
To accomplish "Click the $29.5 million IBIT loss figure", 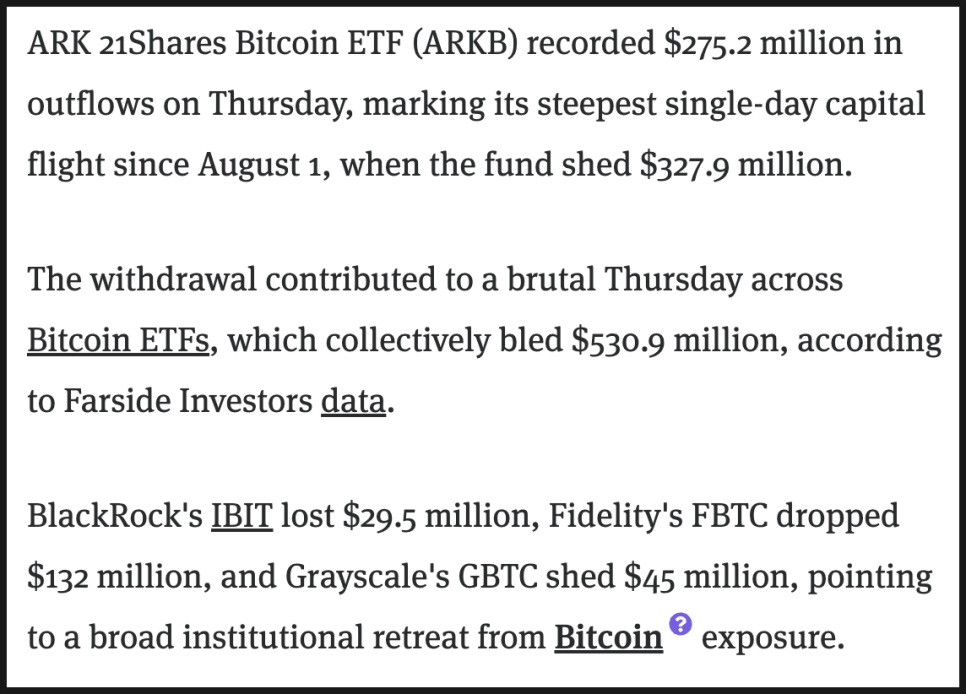I will click(424, 517).
